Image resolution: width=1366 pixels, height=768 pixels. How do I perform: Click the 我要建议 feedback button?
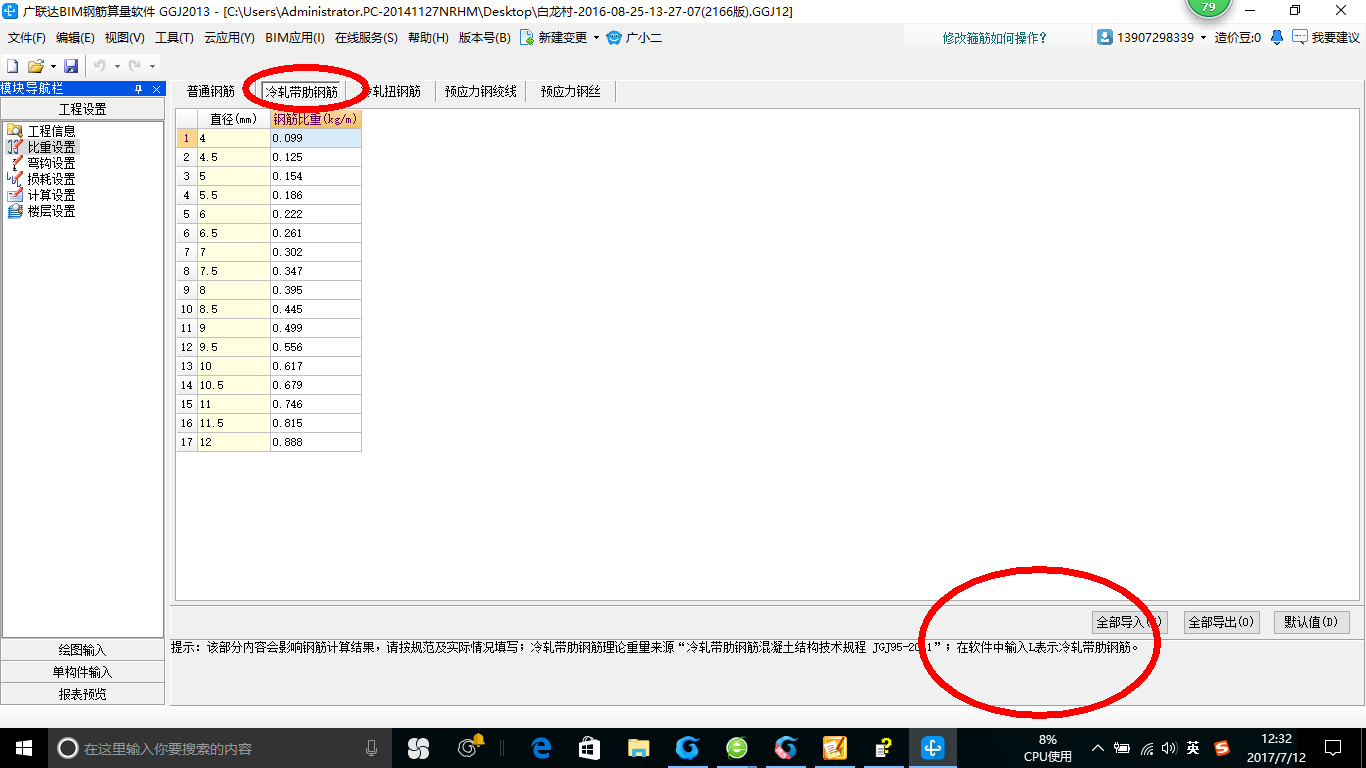click(1326, 38)
